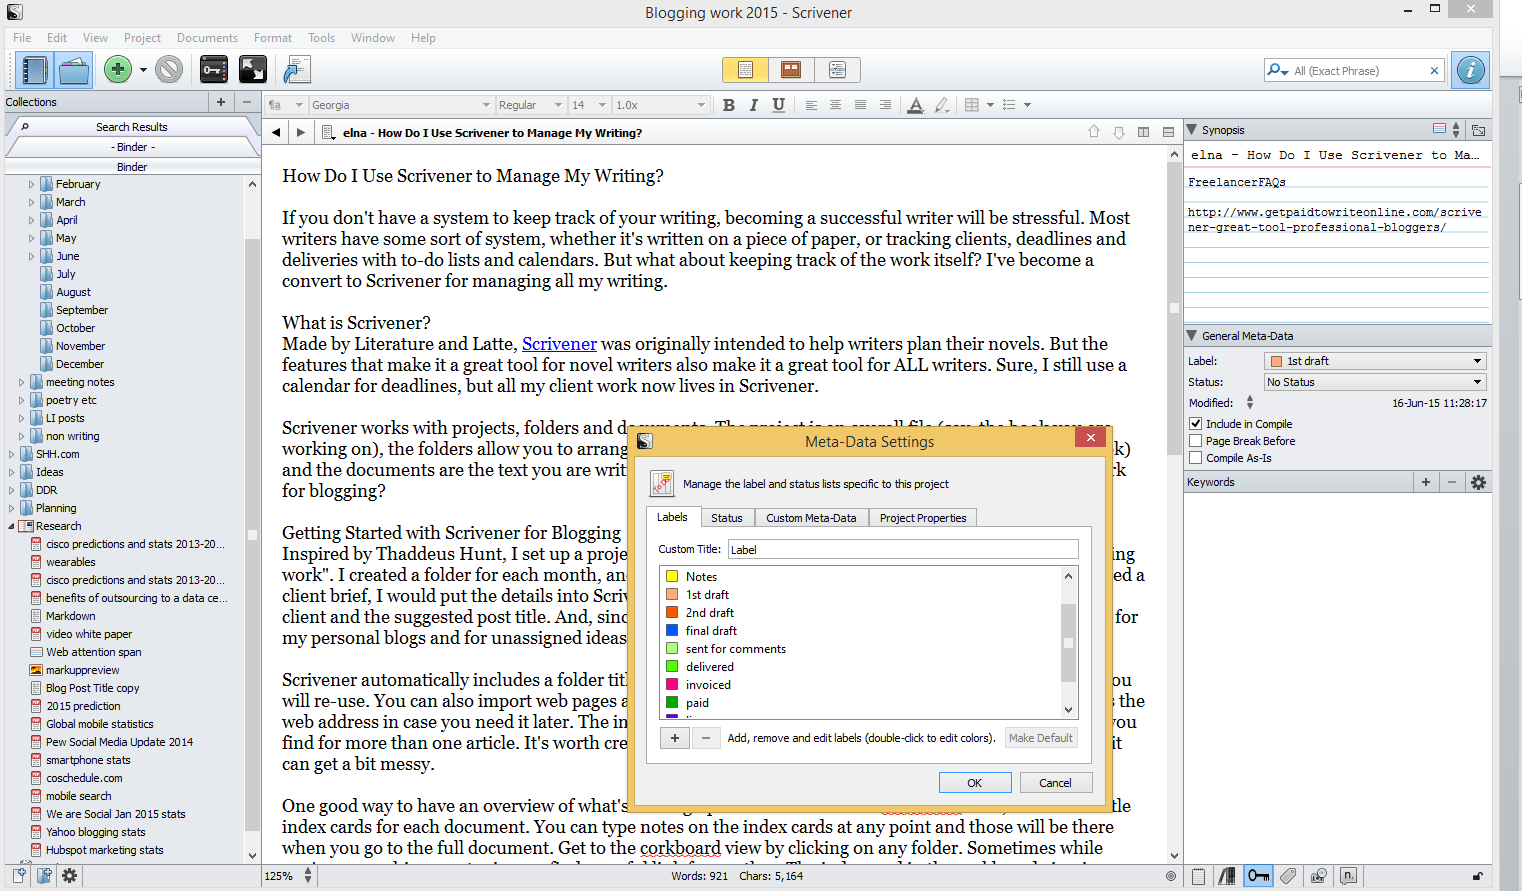The image size is (1522, 891).
Task: Select the pink invoiced label swatch
Action: coord(672,685)
